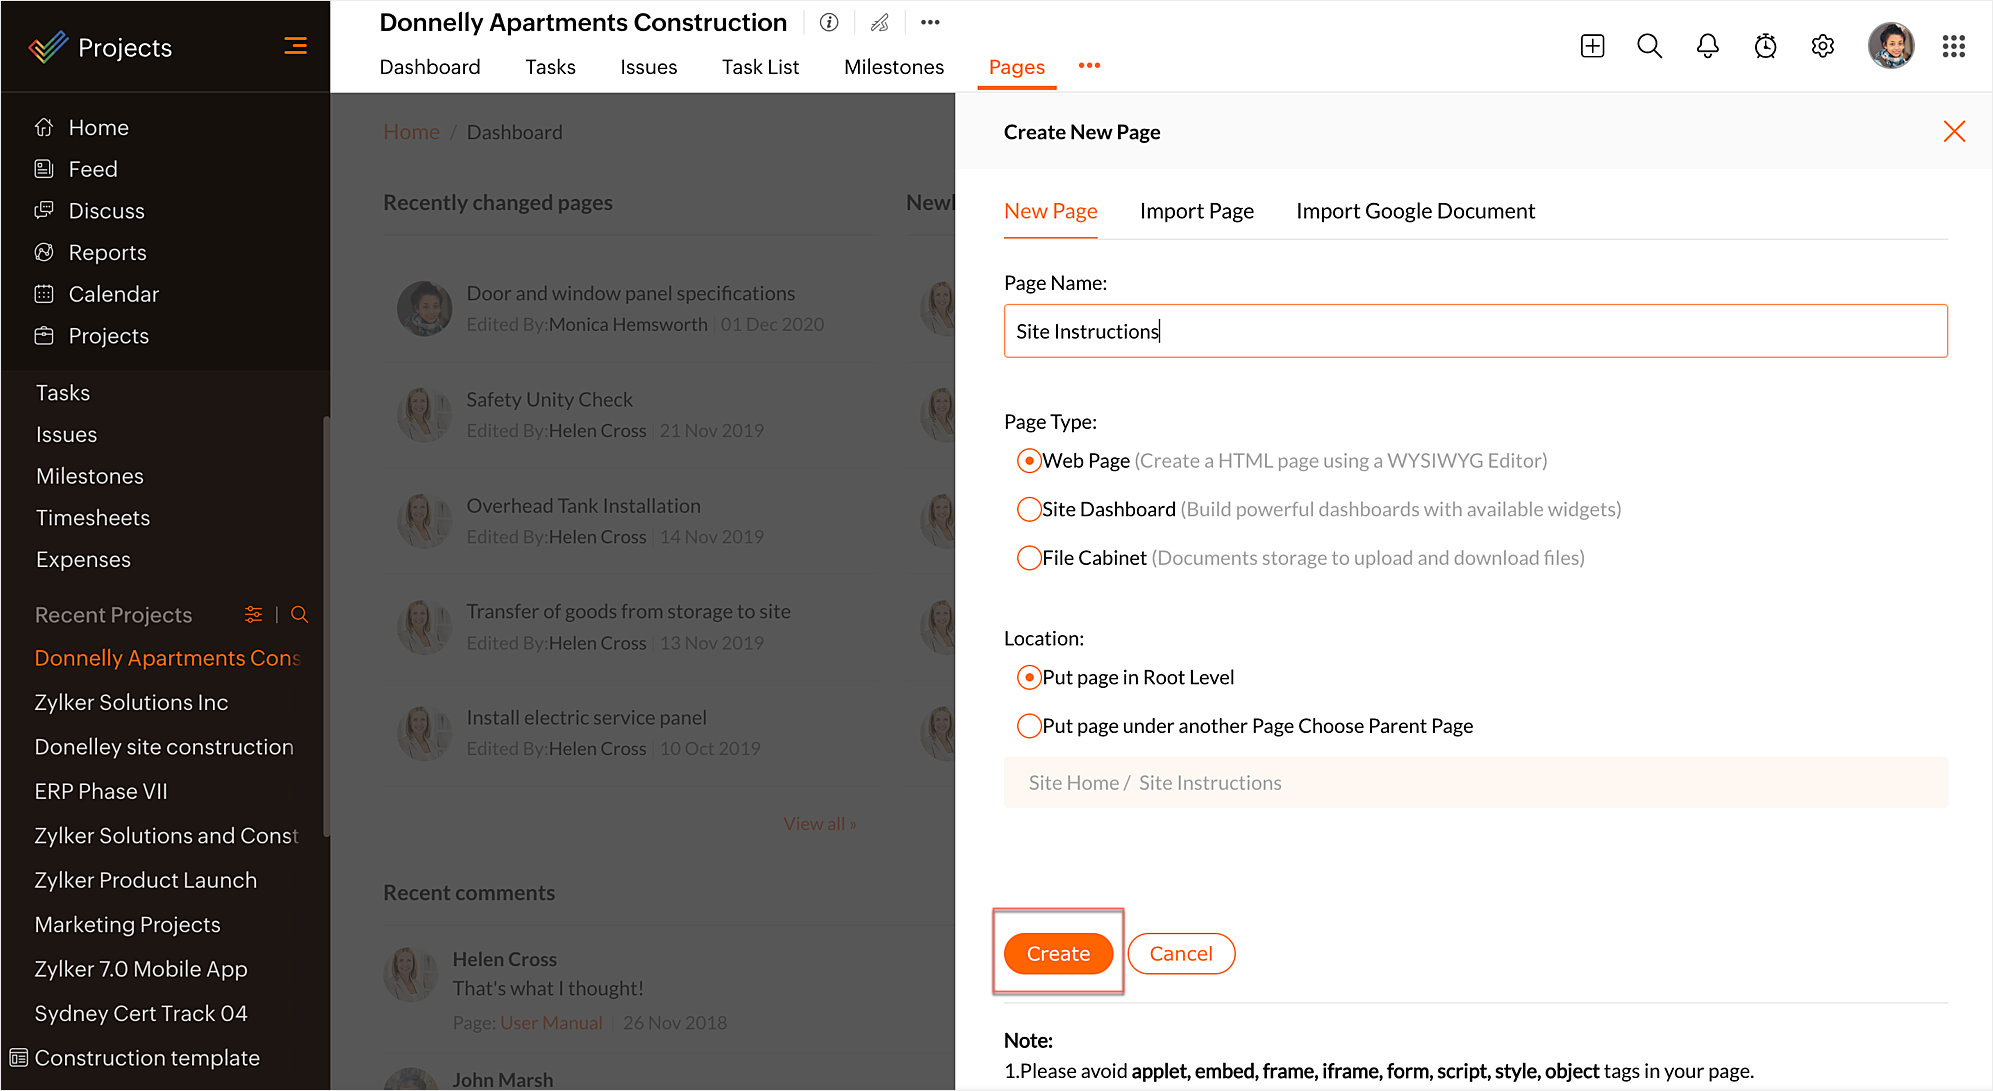This screenshot has width=1993, height=1091.
Task: Switch to Import Page tab
Action: click(1196, 211)
